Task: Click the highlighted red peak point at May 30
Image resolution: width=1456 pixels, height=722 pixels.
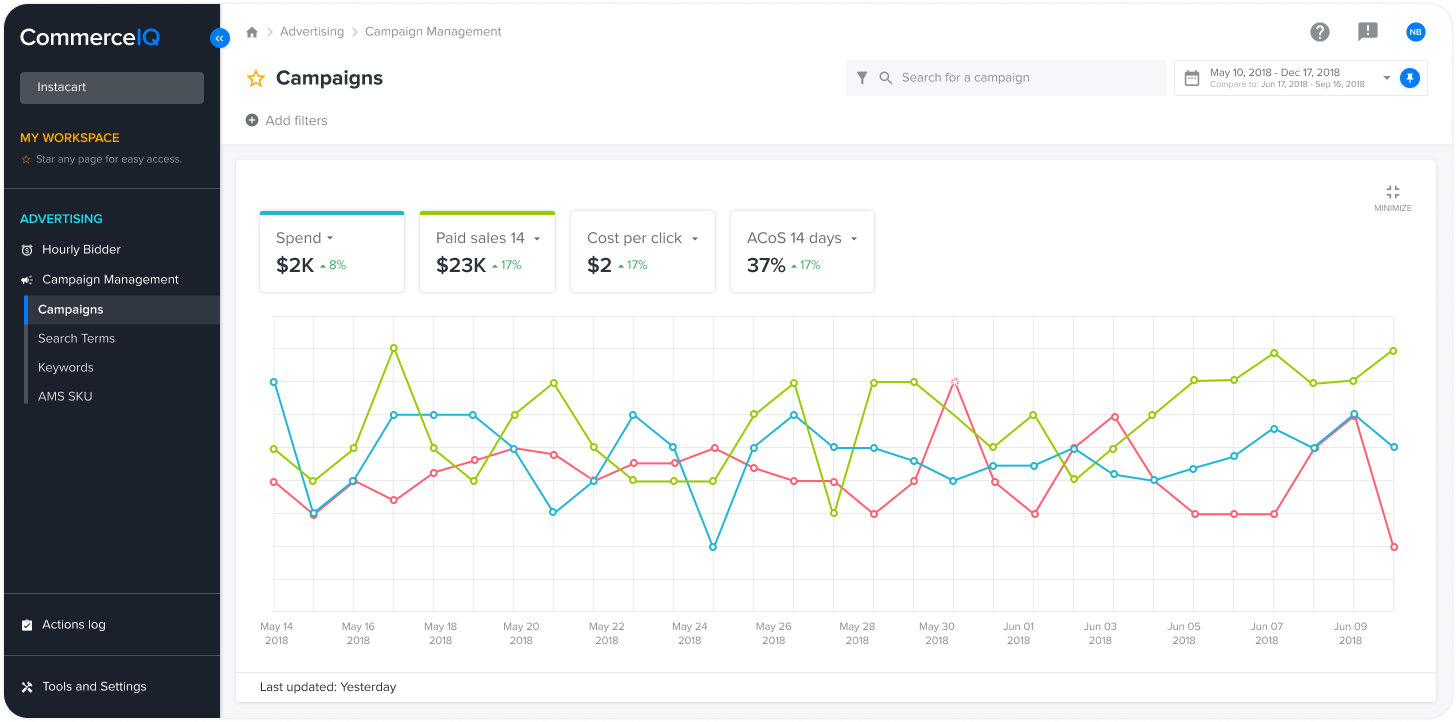Action: (954, 382)
